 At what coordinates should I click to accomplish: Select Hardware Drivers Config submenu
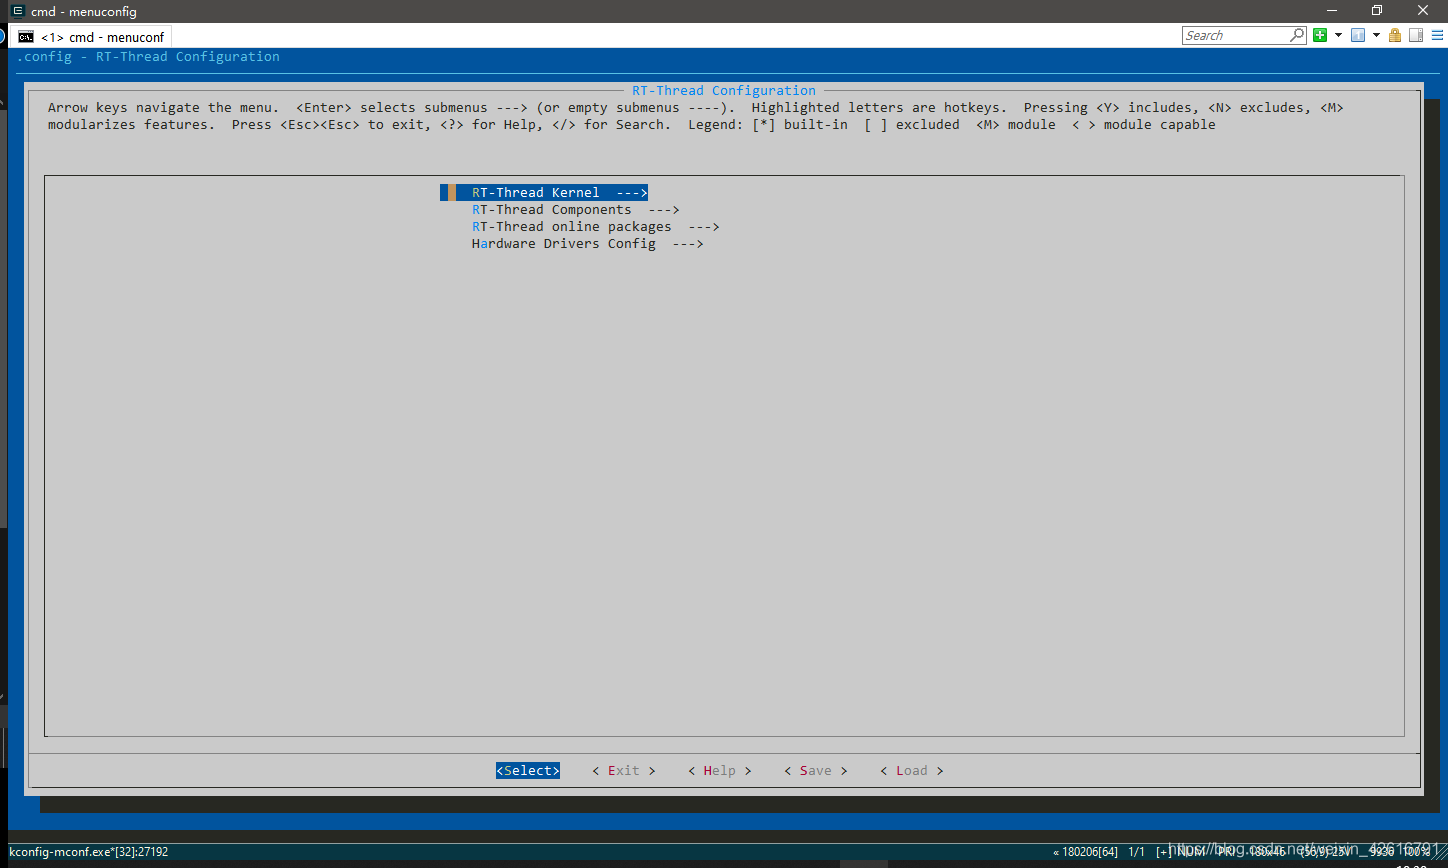pos(587,243)
